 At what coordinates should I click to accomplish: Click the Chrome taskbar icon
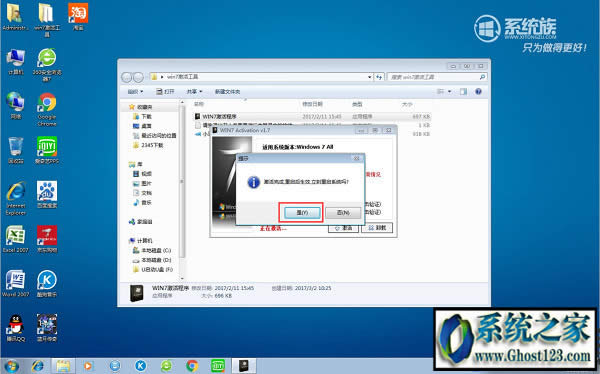(192, 366)
